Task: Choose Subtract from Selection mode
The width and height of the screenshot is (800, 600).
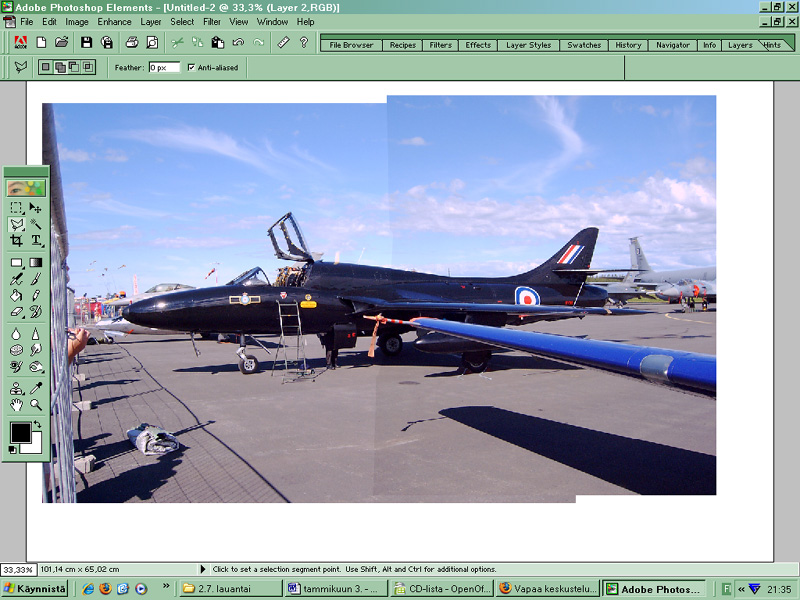Action: [x=74, y=67]
